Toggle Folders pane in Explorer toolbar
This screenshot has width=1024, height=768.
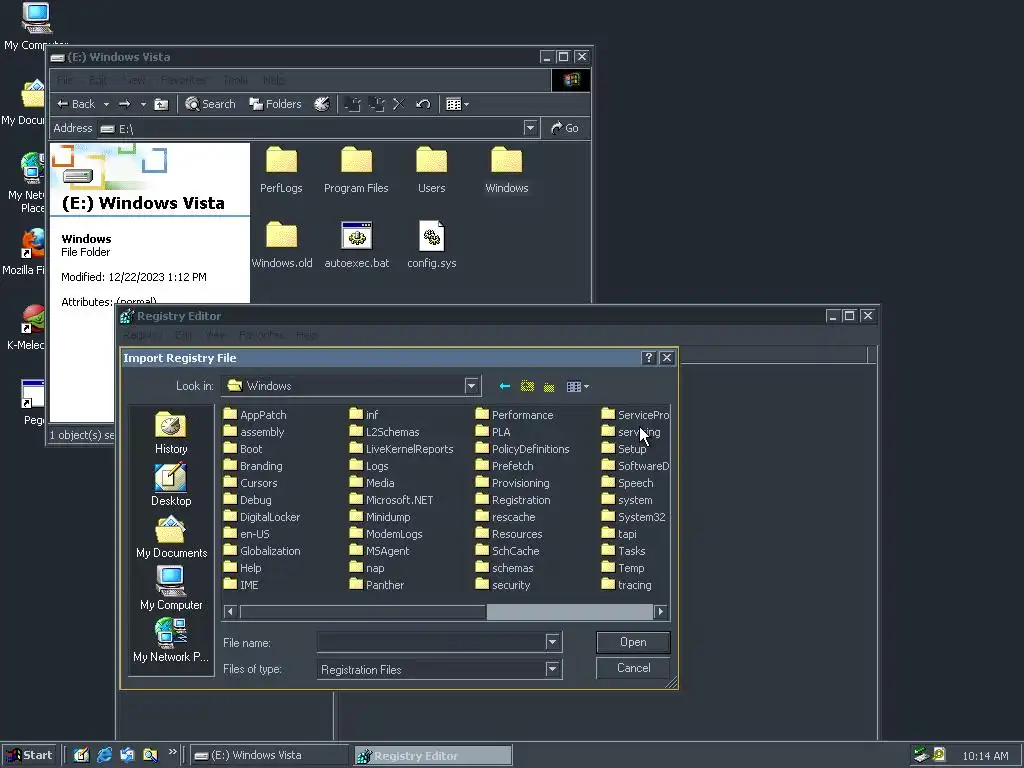pos(276,104)
